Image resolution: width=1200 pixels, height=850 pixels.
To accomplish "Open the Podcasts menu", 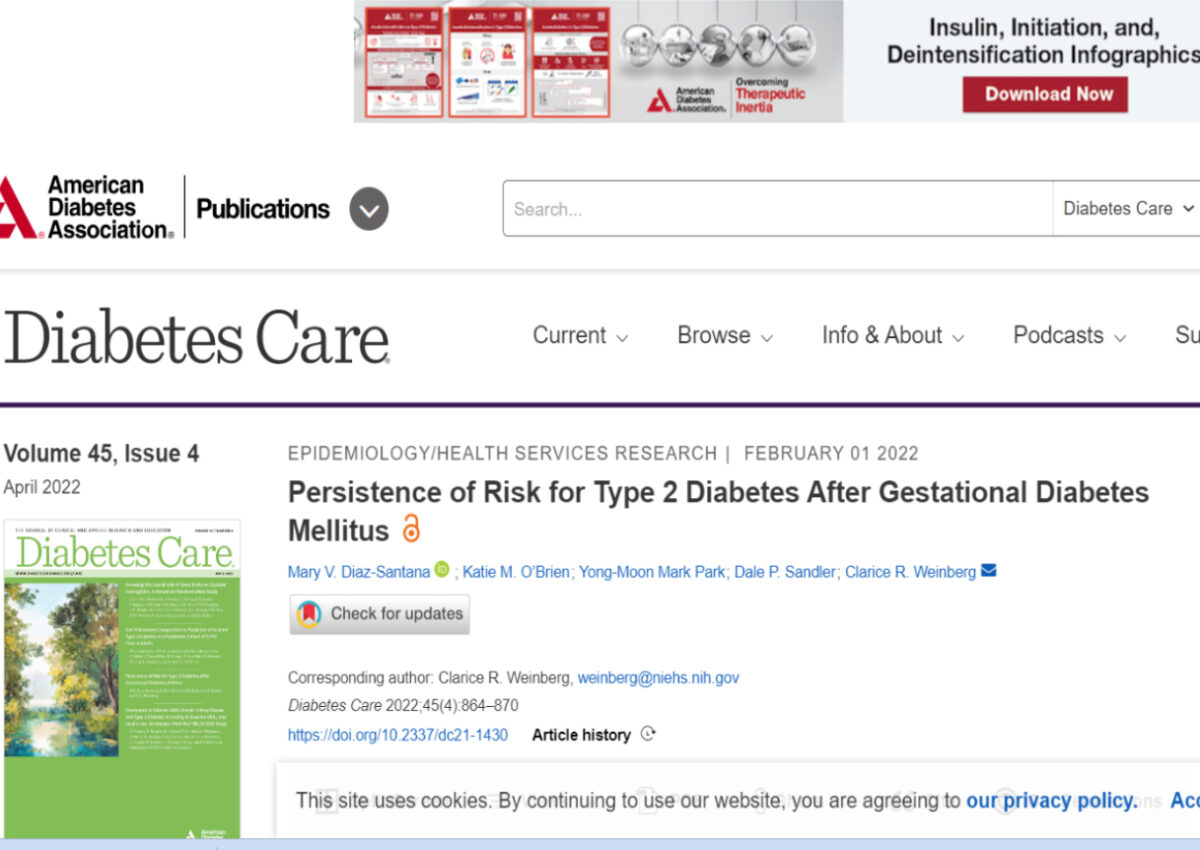I will click(1070, 336).
